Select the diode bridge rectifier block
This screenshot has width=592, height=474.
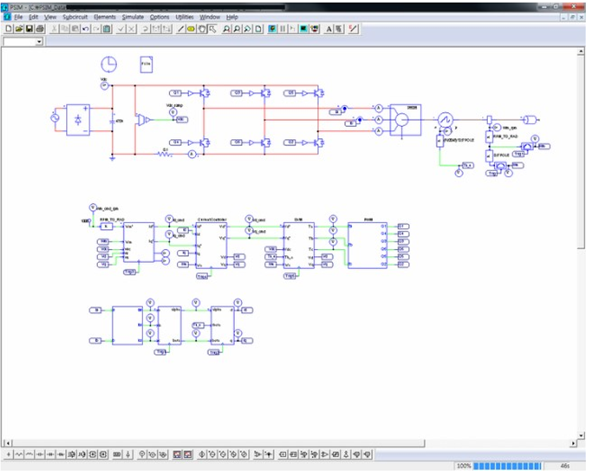(x=78, y=120)
